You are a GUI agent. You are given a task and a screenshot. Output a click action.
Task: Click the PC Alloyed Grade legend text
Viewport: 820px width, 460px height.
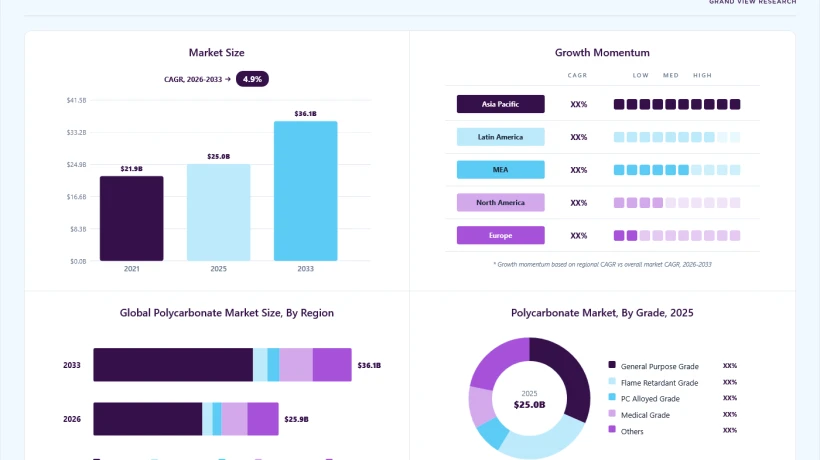pyautogui.click(x=650, y=399)
